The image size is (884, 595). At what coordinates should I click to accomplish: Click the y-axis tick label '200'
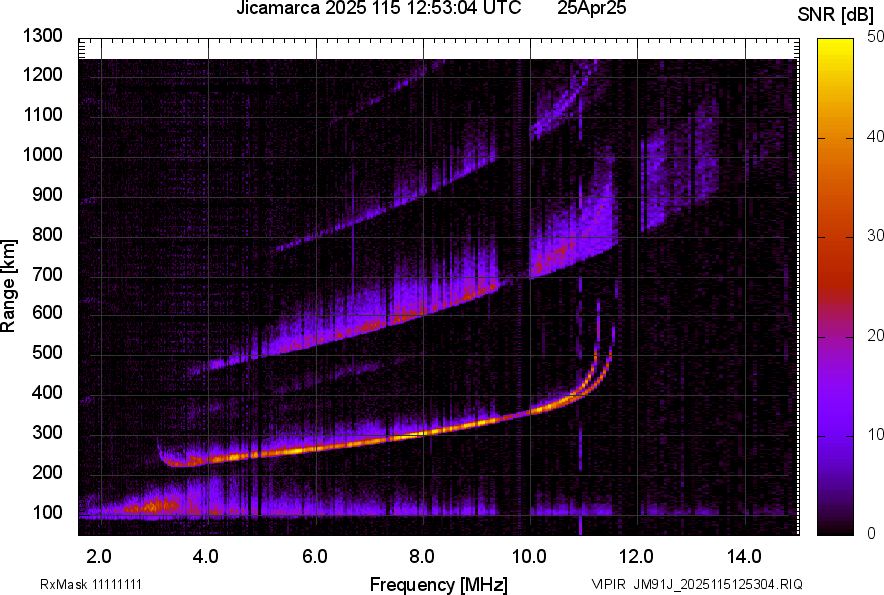point(47,472)
